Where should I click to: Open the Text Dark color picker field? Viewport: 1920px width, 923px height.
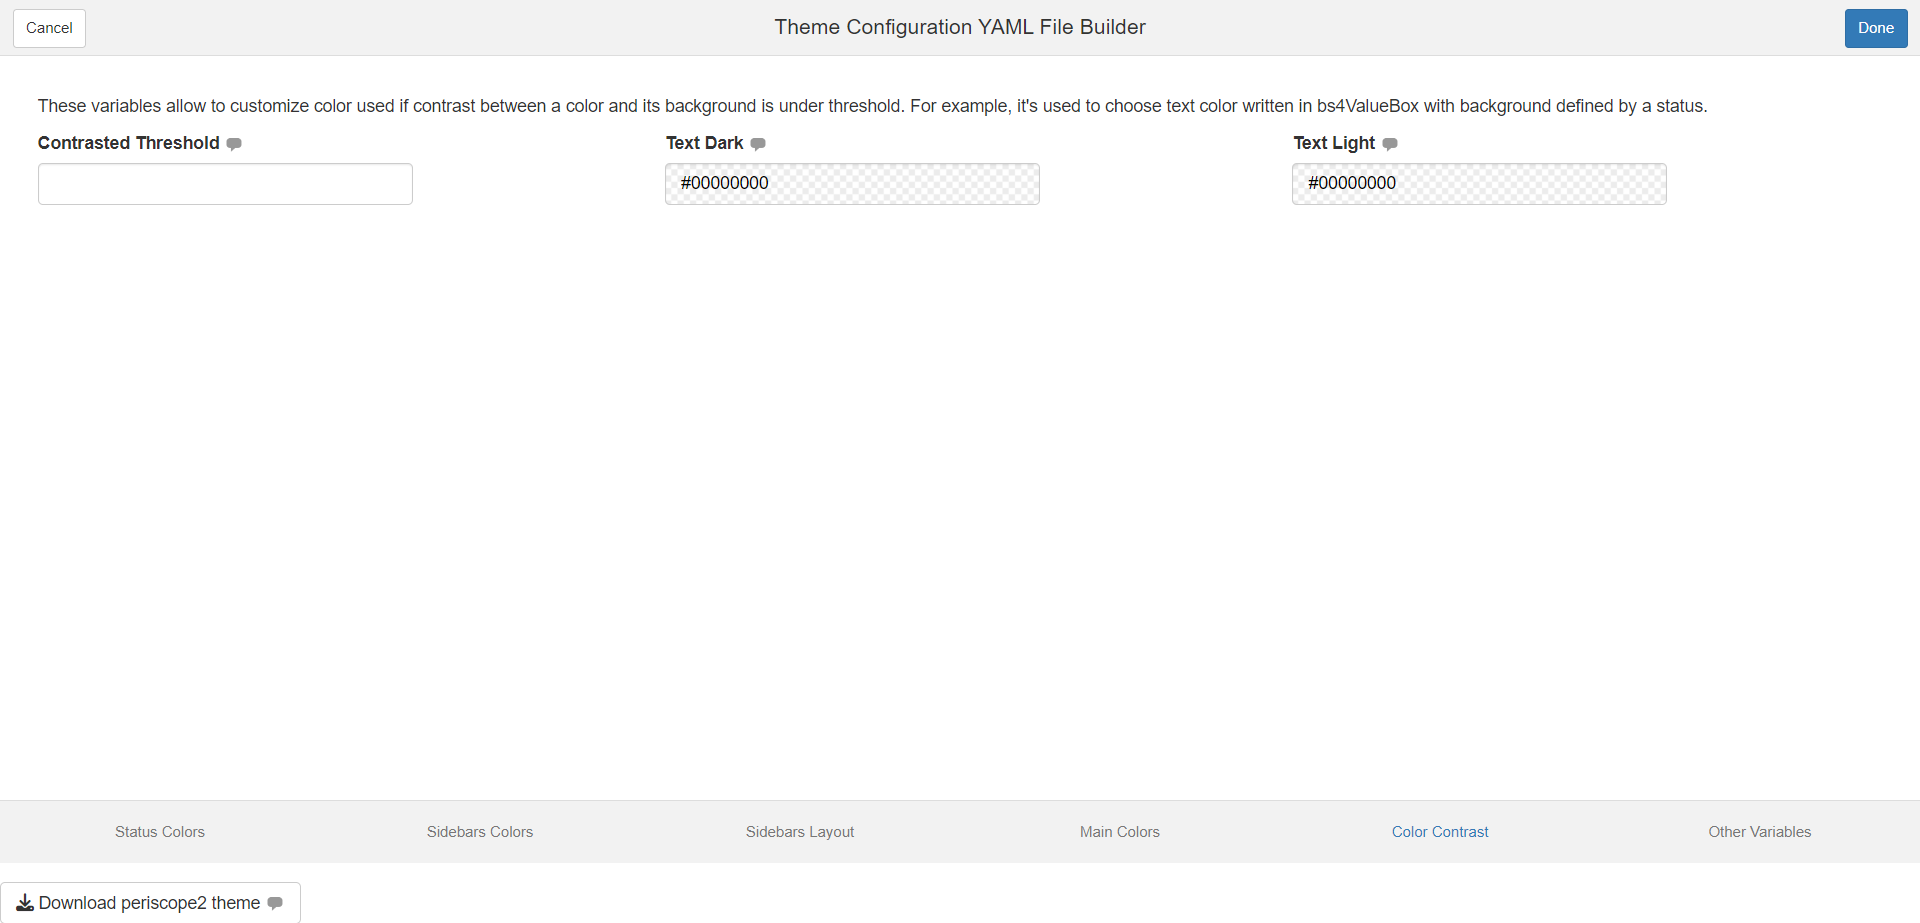[852, 184]
